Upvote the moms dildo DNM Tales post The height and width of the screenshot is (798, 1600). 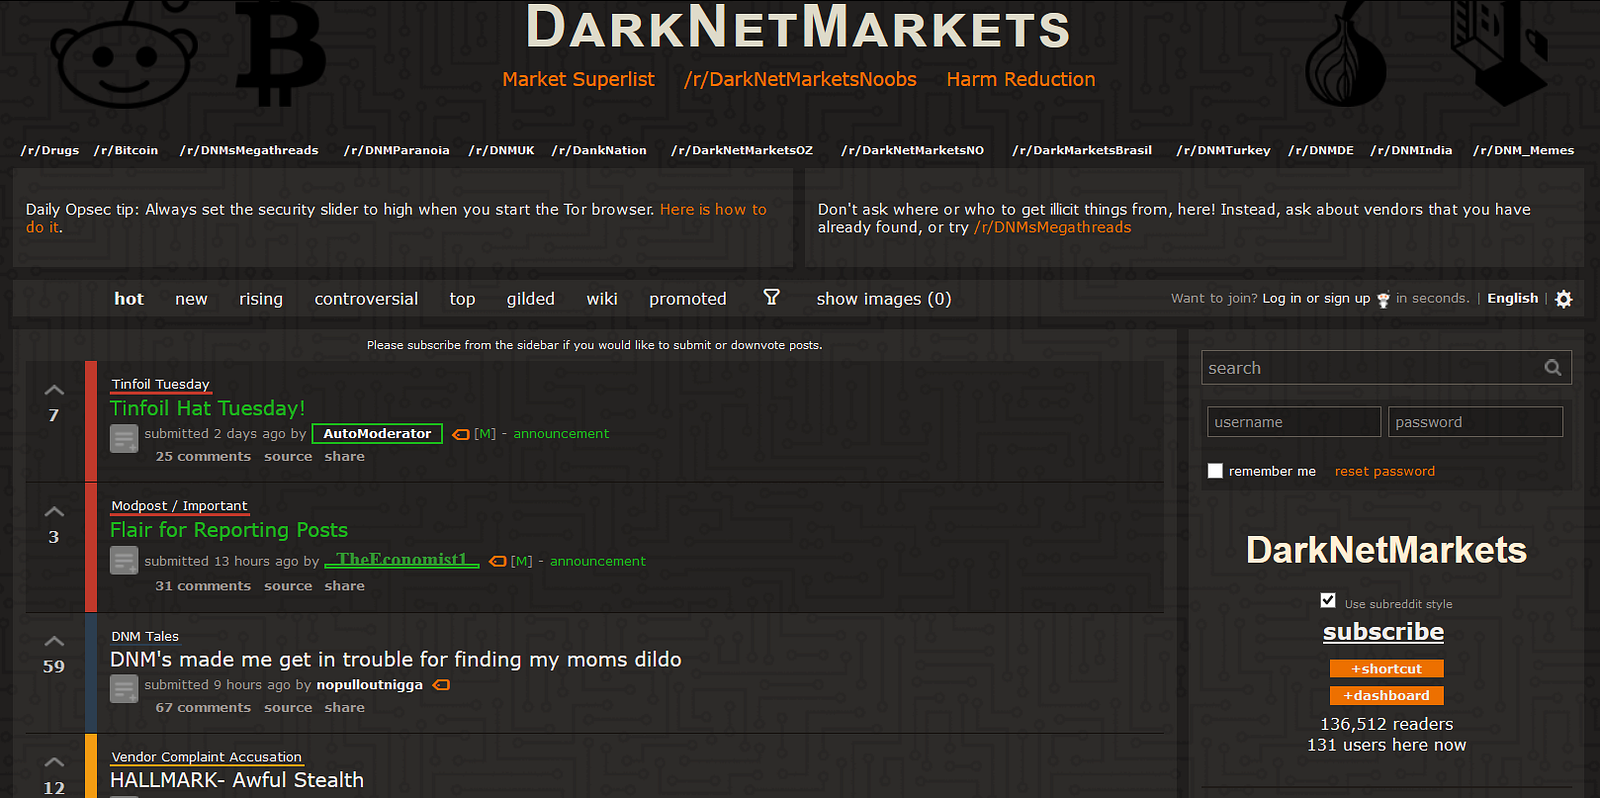[54, 641]
